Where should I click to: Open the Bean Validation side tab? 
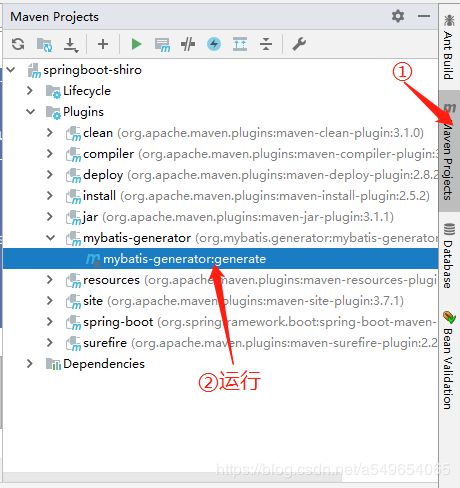(x=449, y=360)
